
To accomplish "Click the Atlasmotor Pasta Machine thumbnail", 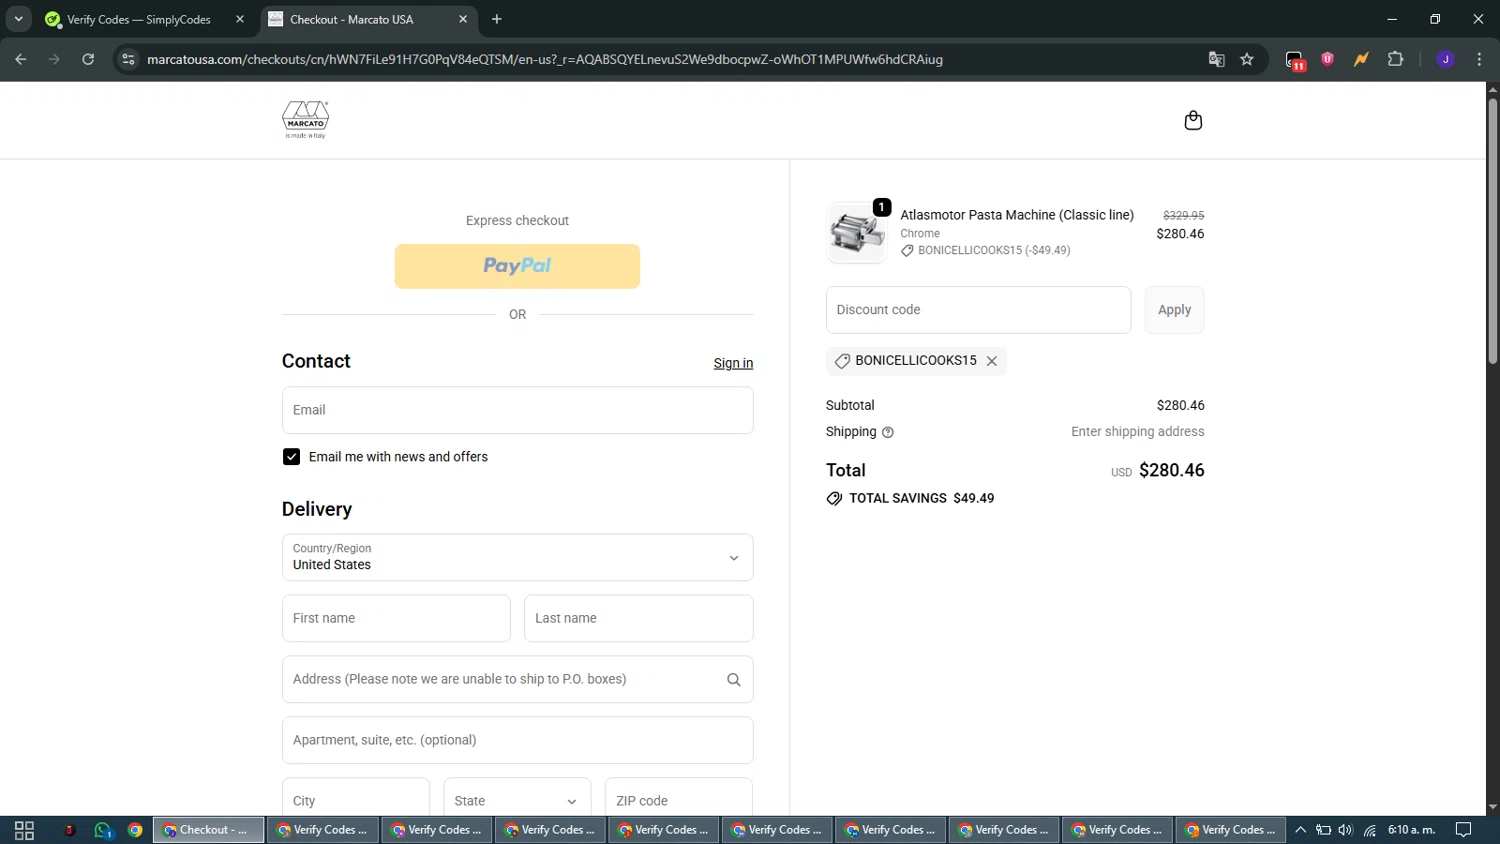I will (857, 233).
